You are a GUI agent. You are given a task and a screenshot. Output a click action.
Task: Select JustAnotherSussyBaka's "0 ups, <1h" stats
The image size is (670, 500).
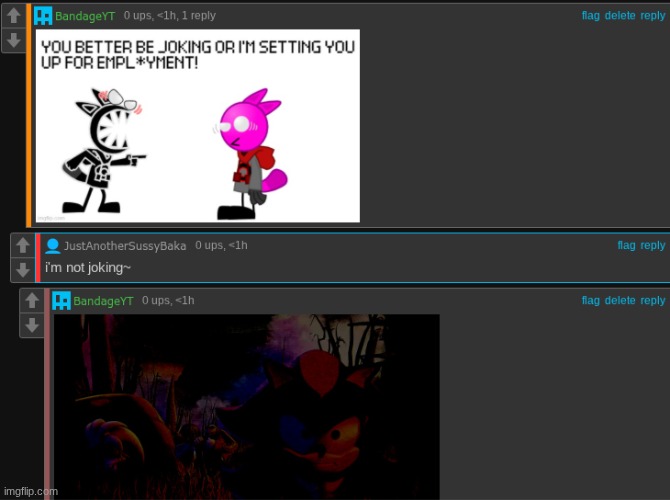pos(221,245)
